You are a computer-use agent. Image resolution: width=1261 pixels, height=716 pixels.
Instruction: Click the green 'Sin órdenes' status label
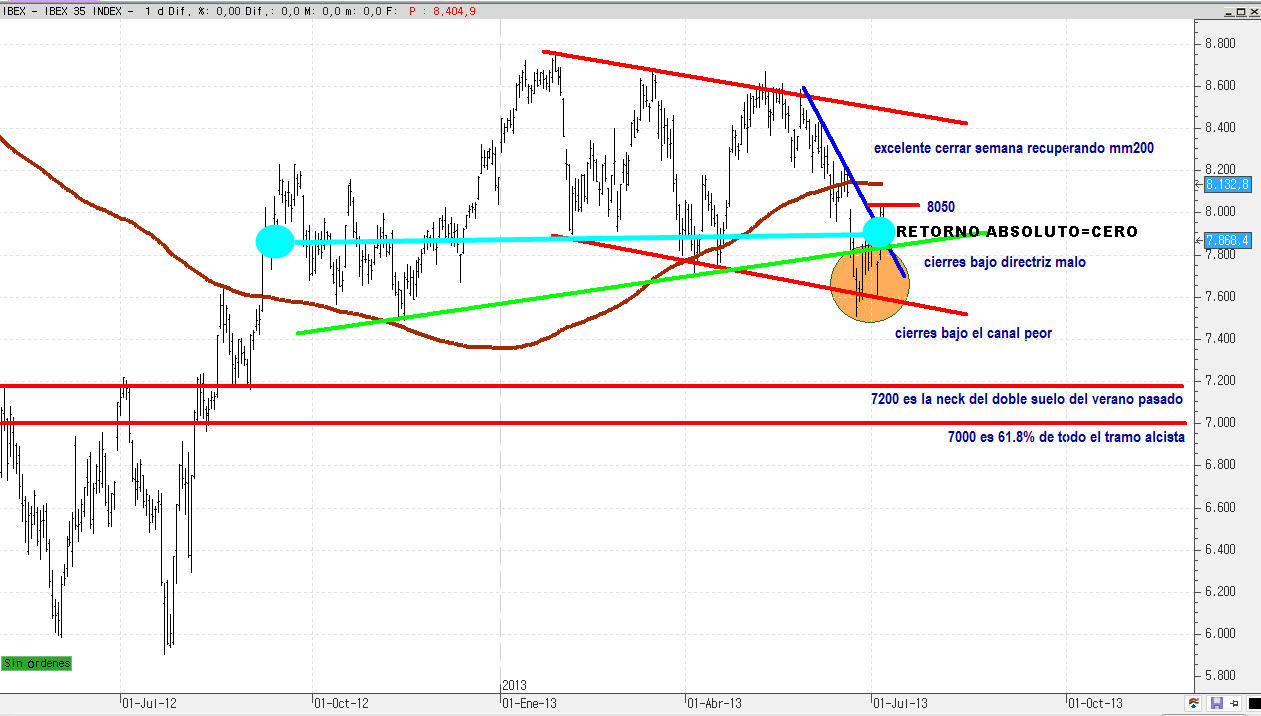(x=37, y=663)
